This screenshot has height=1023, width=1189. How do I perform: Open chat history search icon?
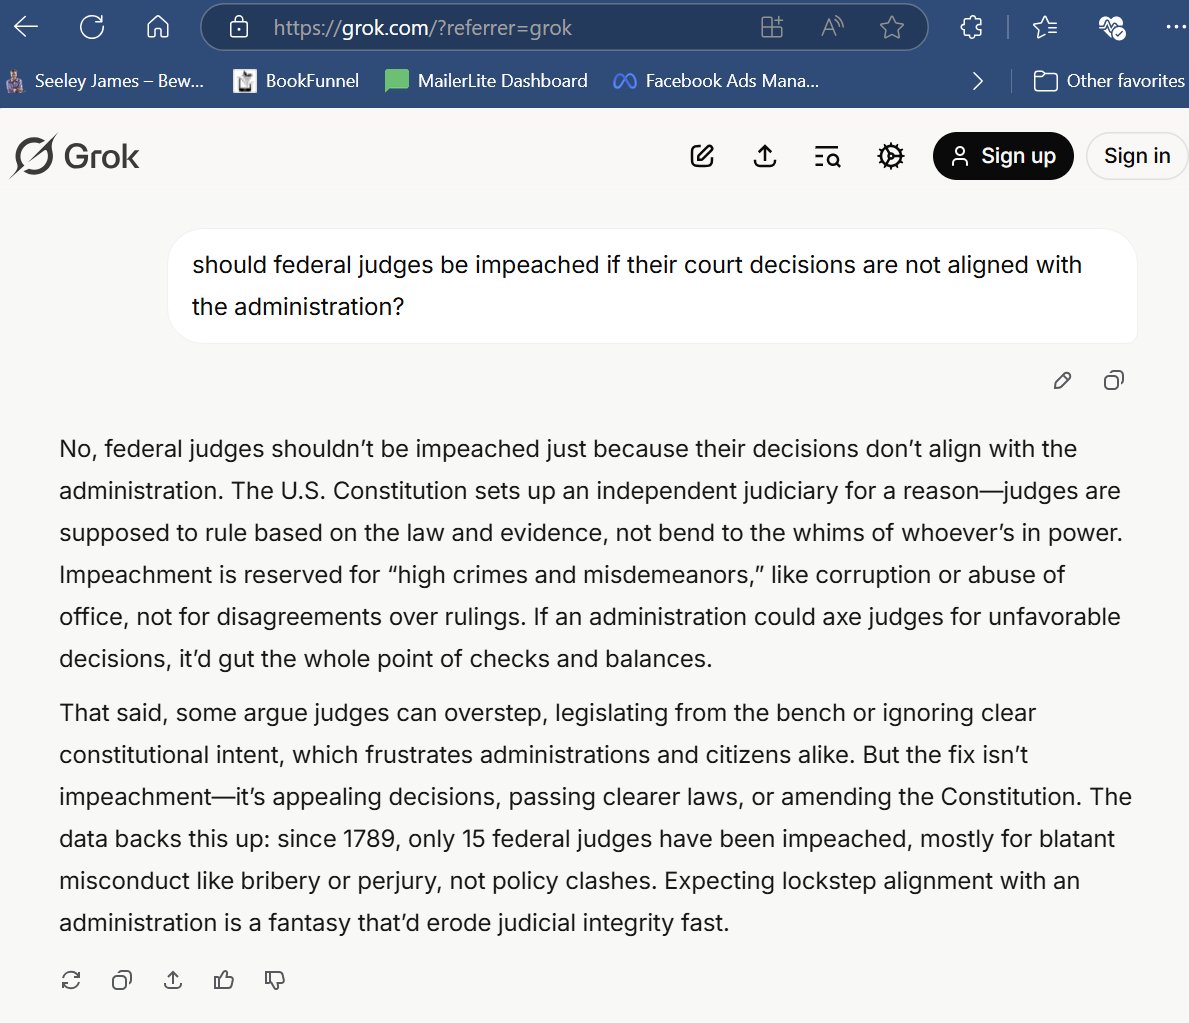point(827,156)
